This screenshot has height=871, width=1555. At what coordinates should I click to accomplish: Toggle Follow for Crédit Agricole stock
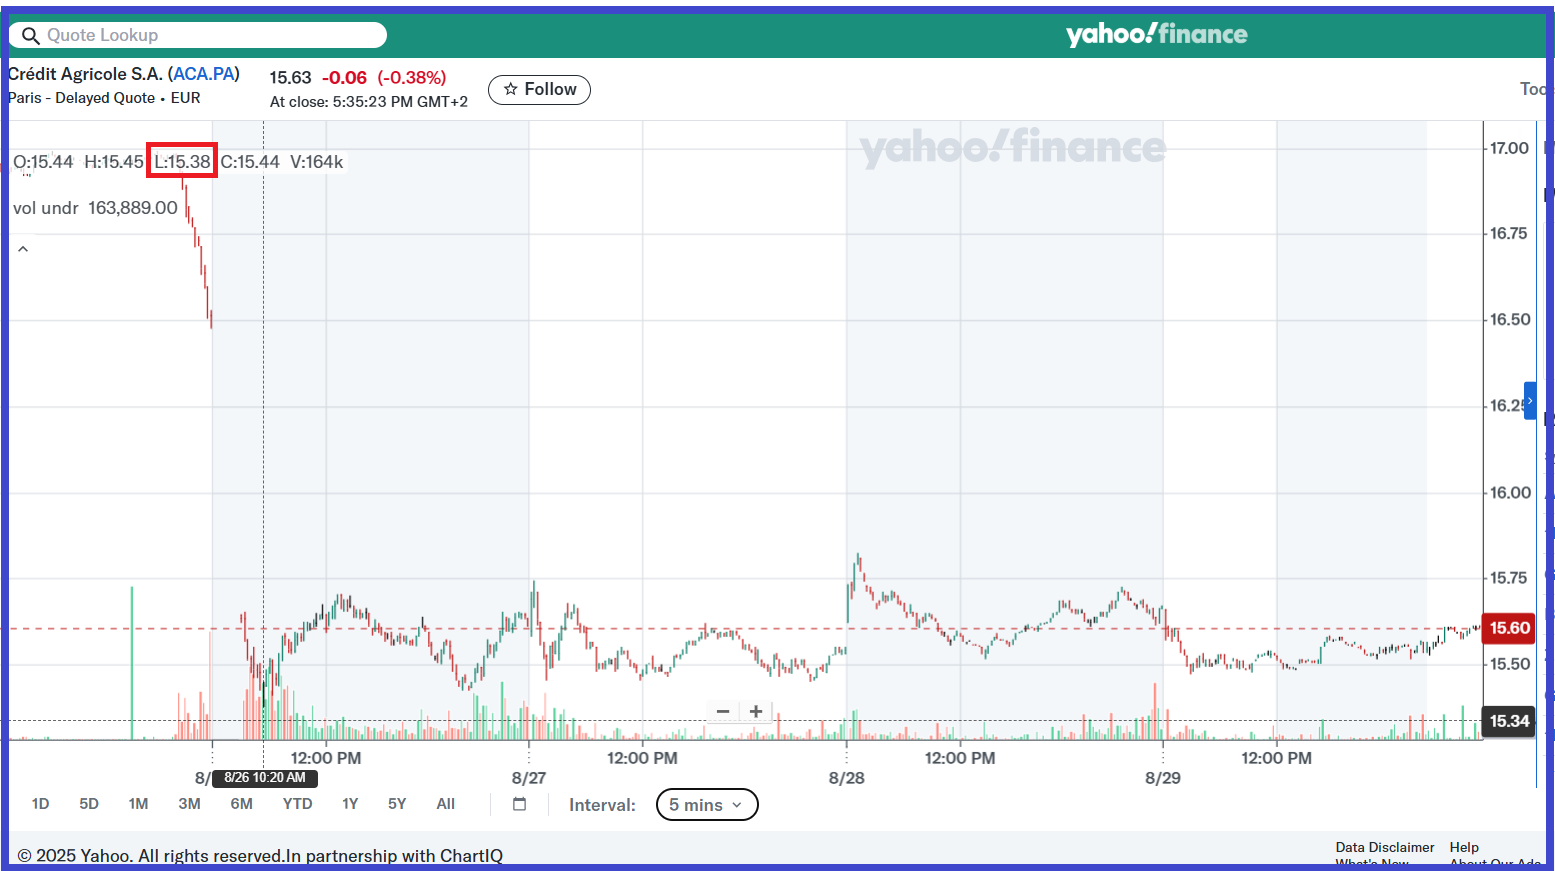(539, 89)
